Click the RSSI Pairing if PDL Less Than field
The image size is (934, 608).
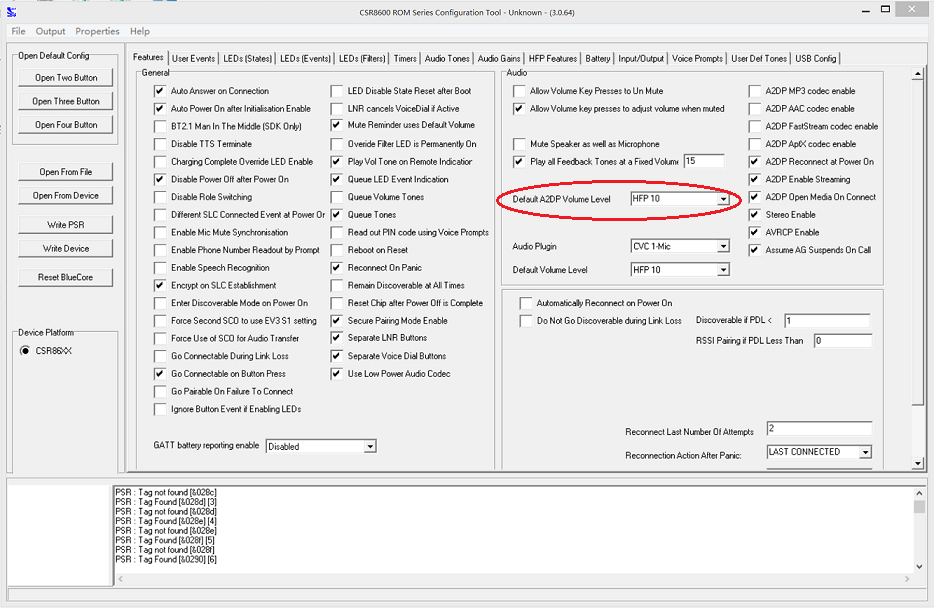(x=843, y=341)
